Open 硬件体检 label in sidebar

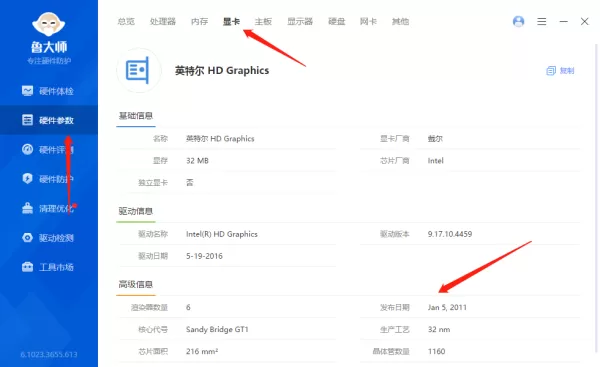(x=56, y=91)
